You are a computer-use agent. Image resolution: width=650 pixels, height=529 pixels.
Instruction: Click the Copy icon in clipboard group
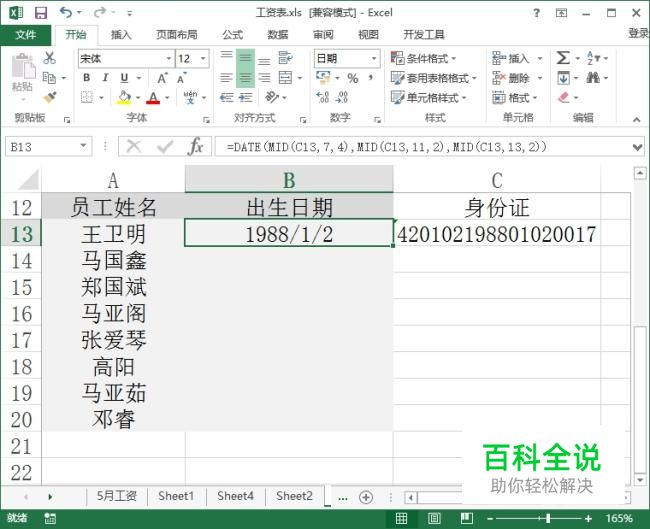(49, 78)
